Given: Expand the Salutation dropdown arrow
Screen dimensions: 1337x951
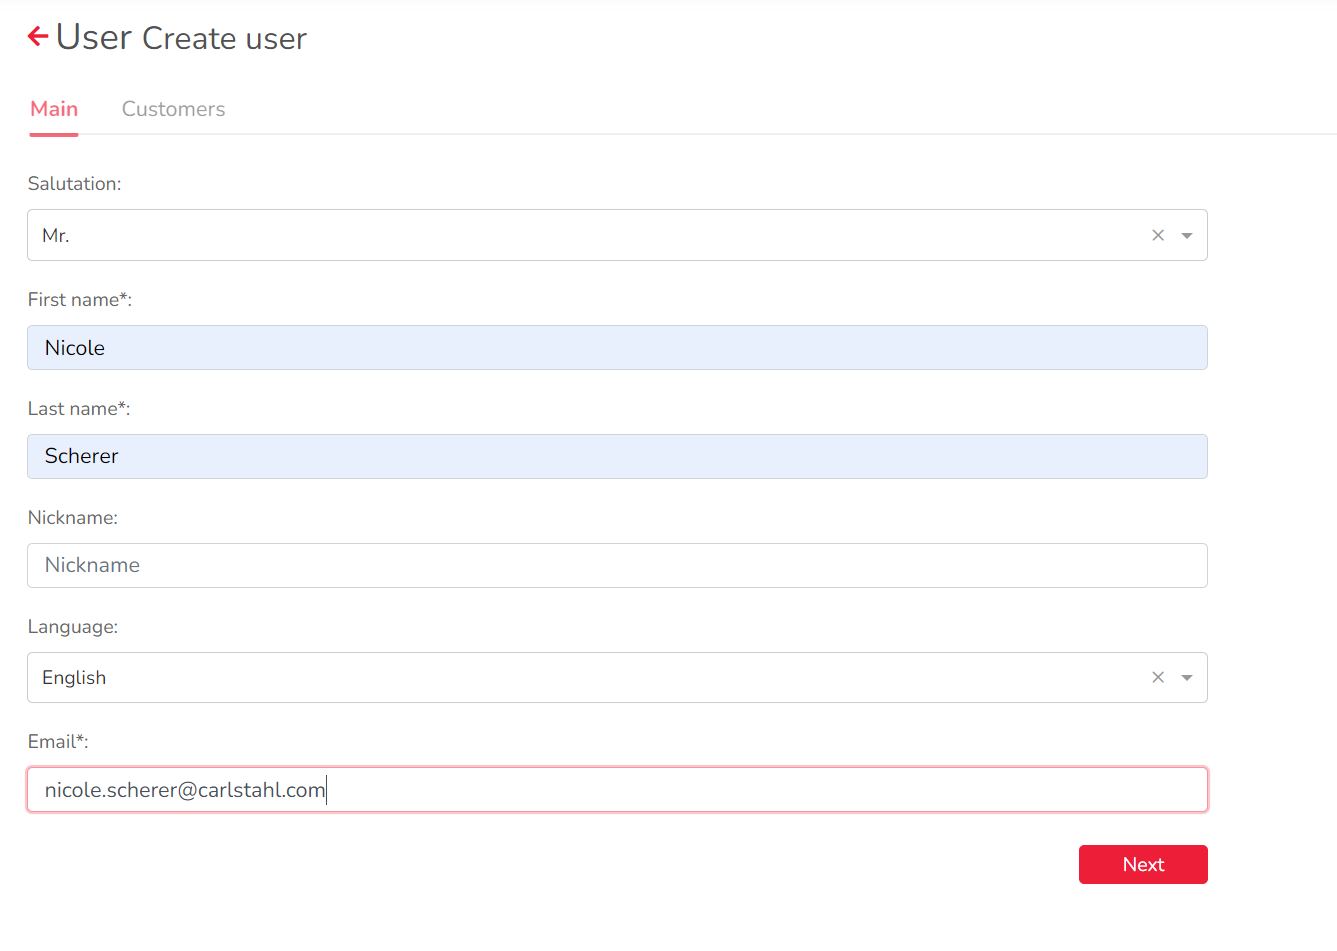Looking at the screenshot, I should point(1187,235).
